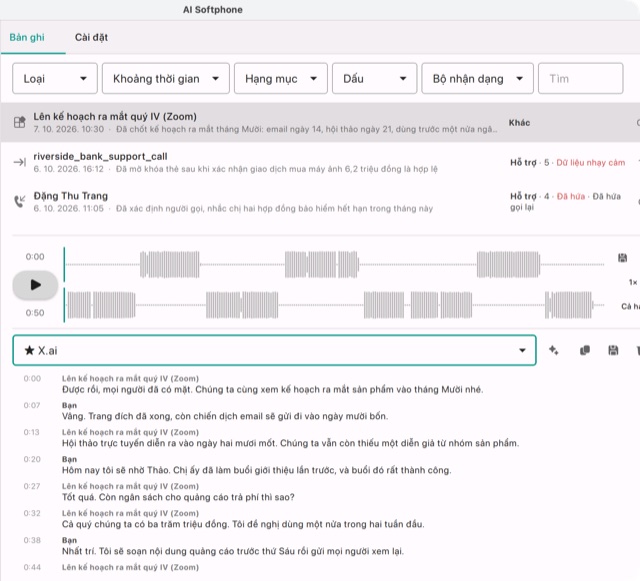This screenshot has width=640, height=581.
Task: Open the X.ai recognizer selector dropdown
Action: pos(274,350)
